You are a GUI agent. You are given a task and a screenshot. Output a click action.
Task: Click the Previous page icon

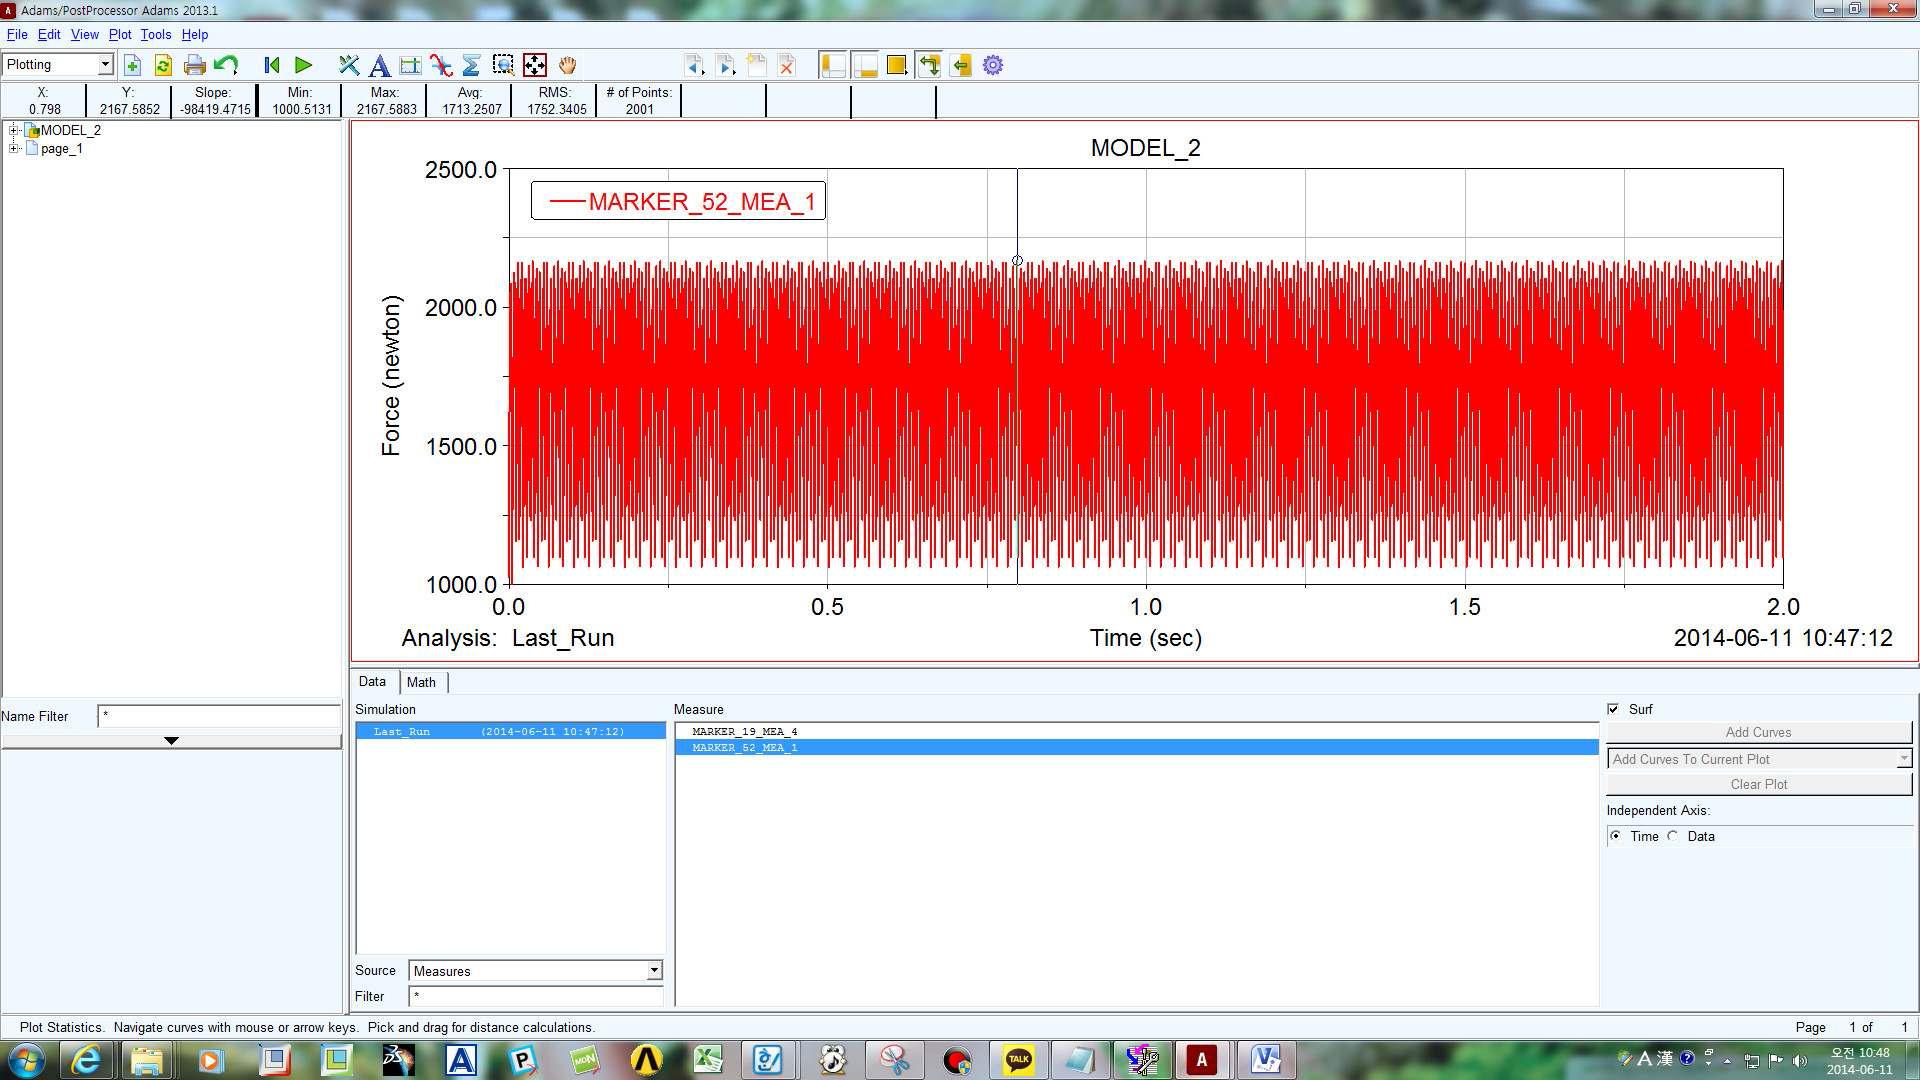click(x=694, y=66)
